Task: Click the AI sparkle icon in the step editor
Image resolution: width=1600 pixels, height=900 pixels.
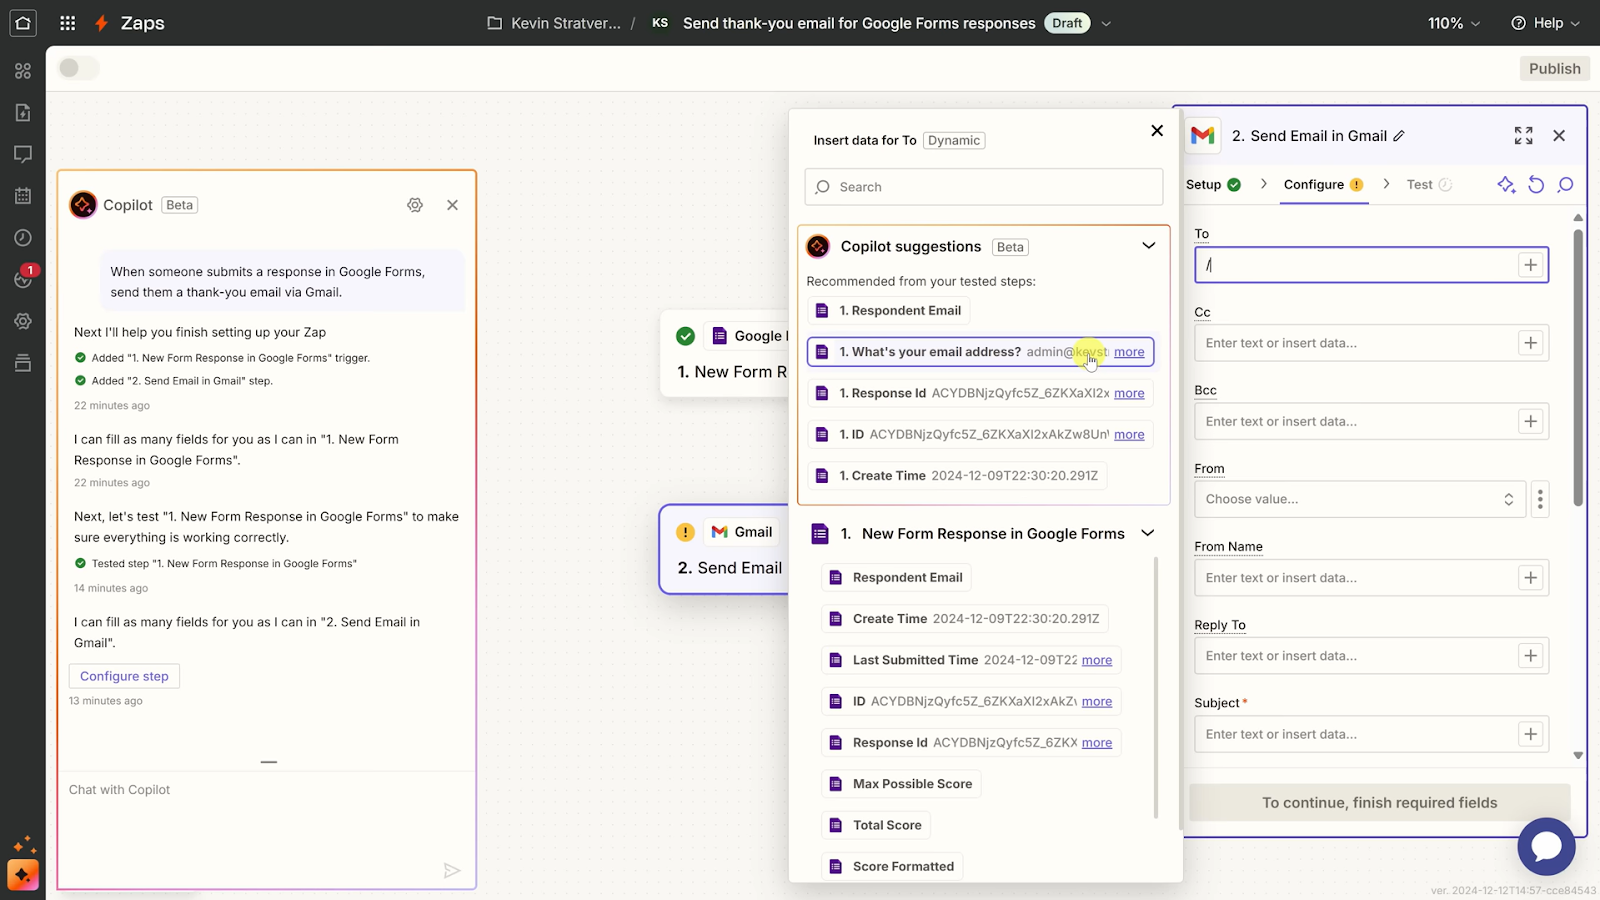Action: pos(1506,184)
